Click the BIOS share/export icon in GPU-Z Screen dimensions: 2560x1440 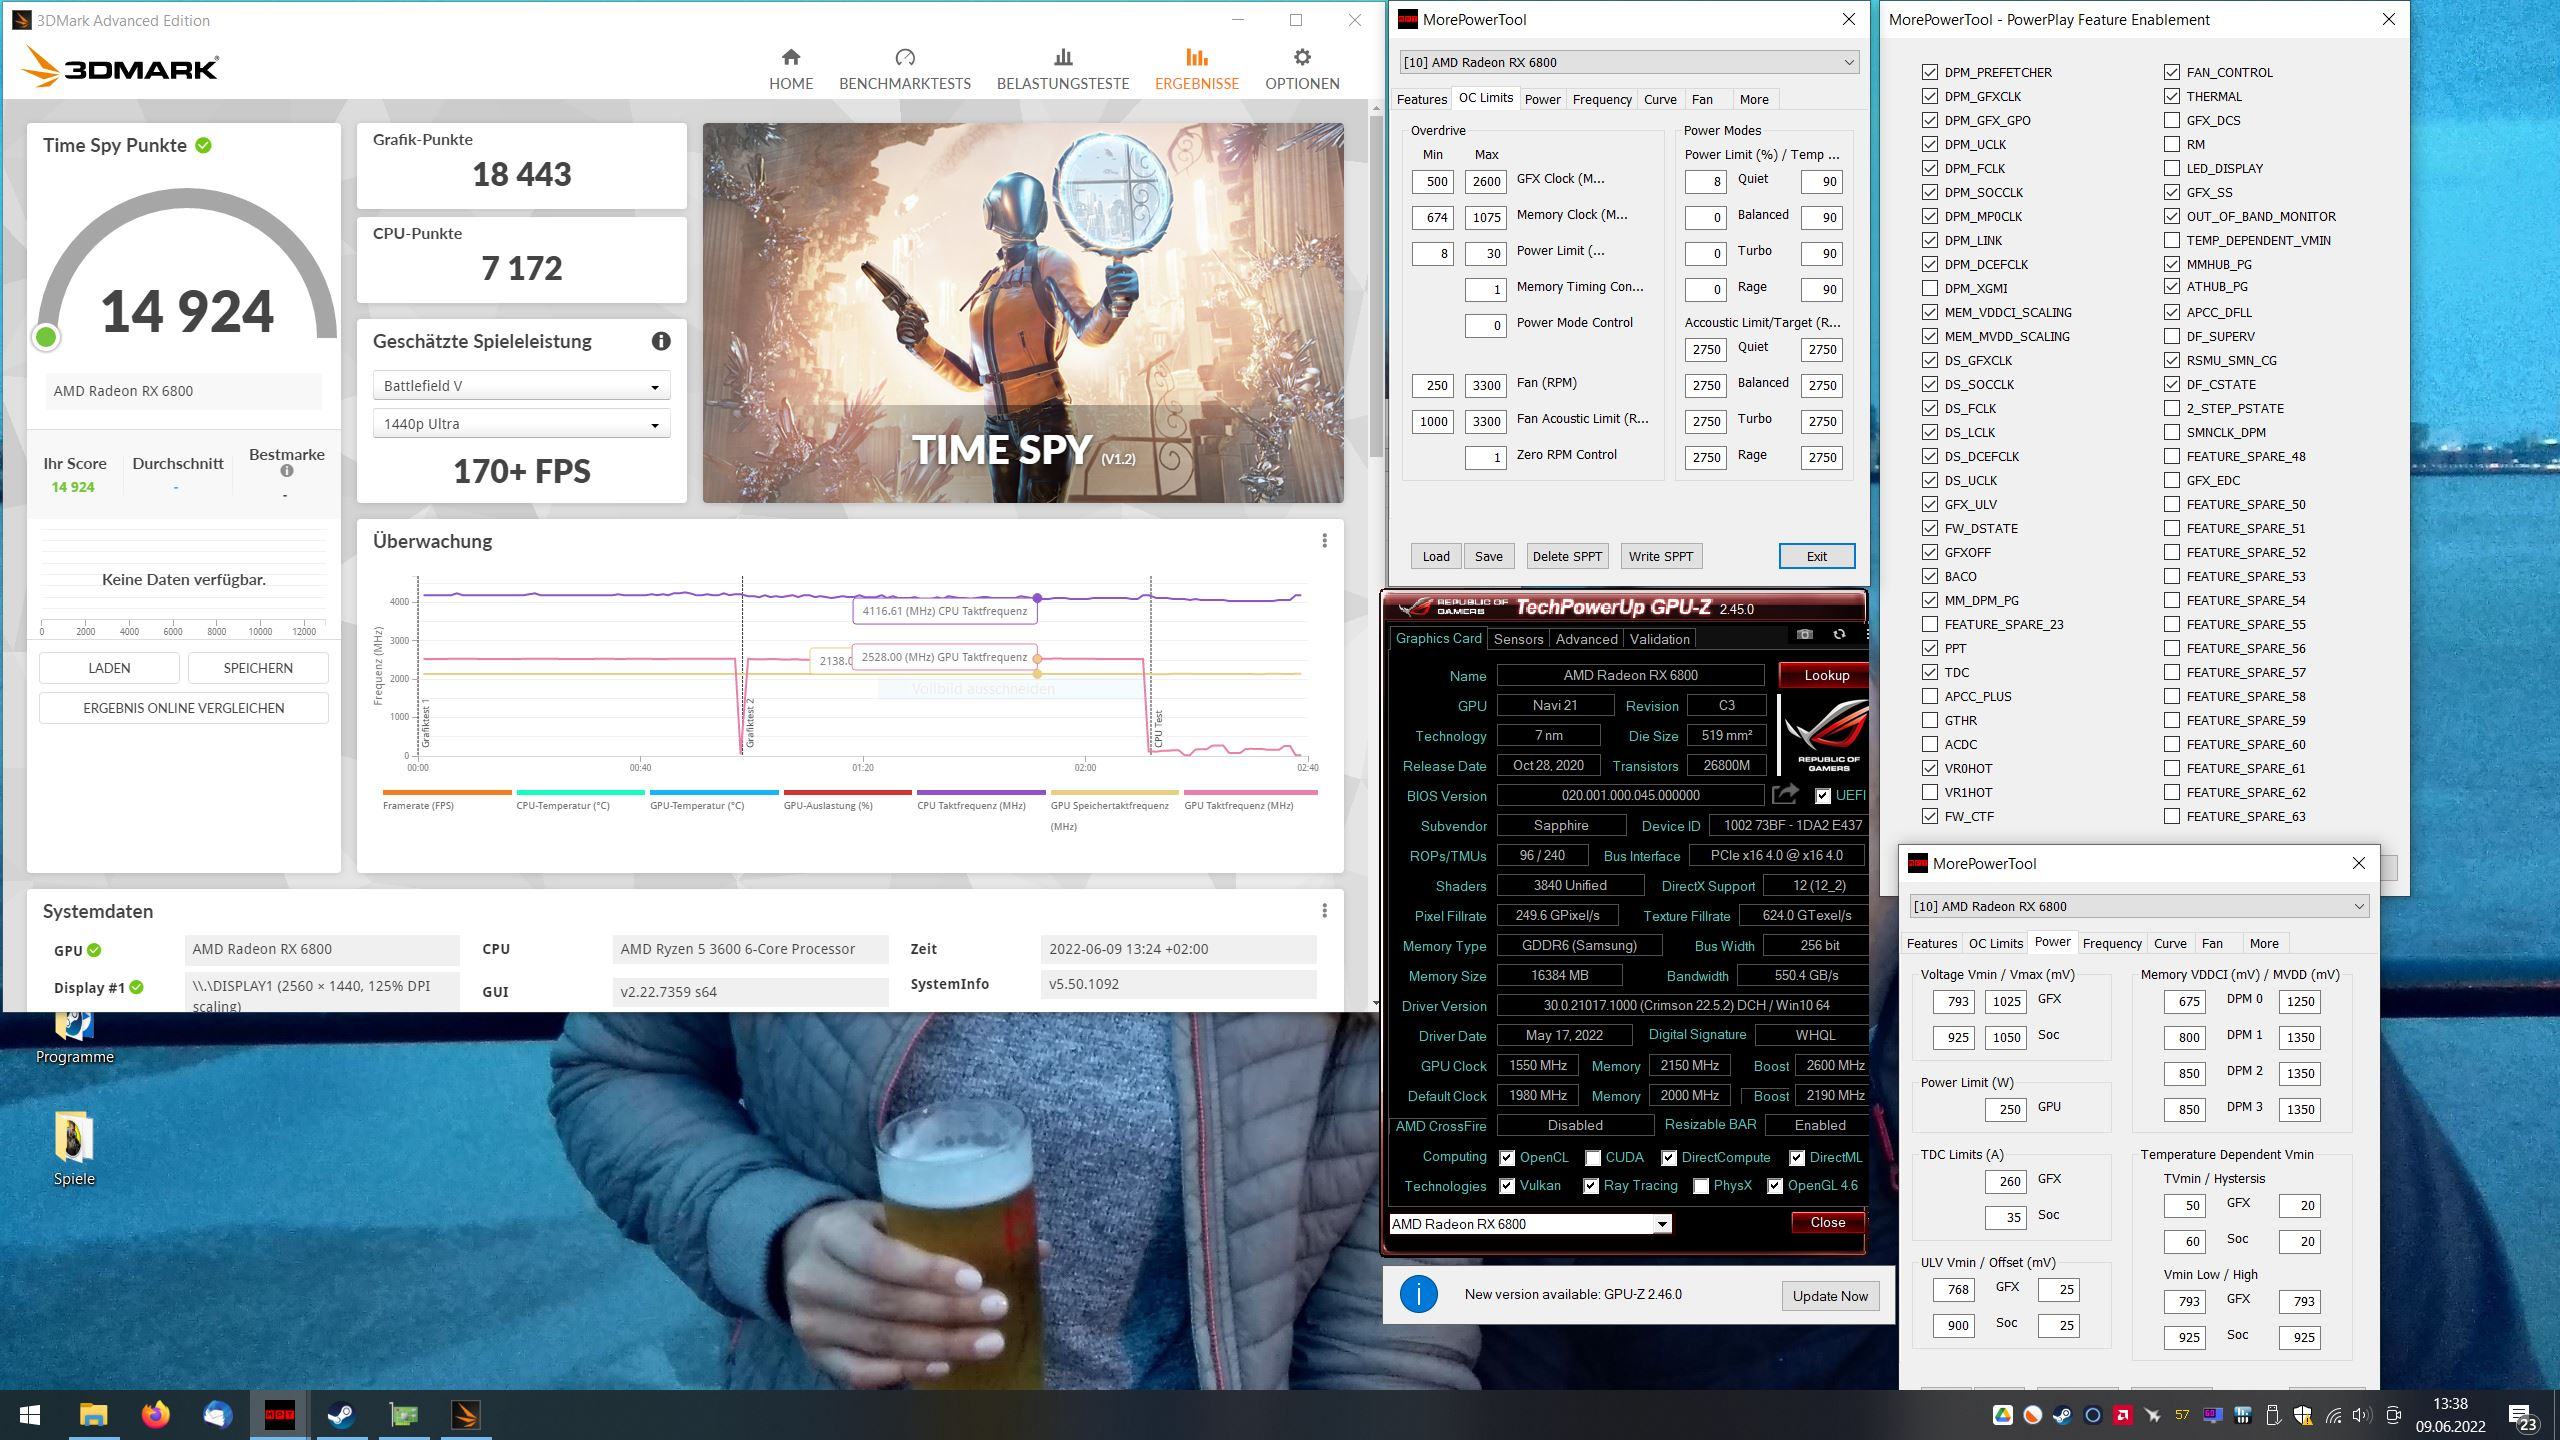tap(1786, 795)
